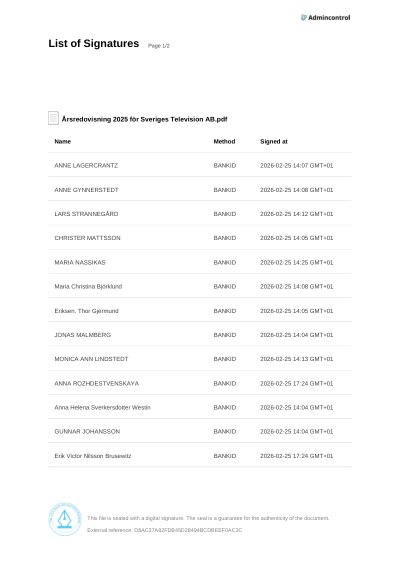Select the MONICA ANN LINDSTEDT row
400x567 pixels.
pyautogui.click(x=200, y=359)
